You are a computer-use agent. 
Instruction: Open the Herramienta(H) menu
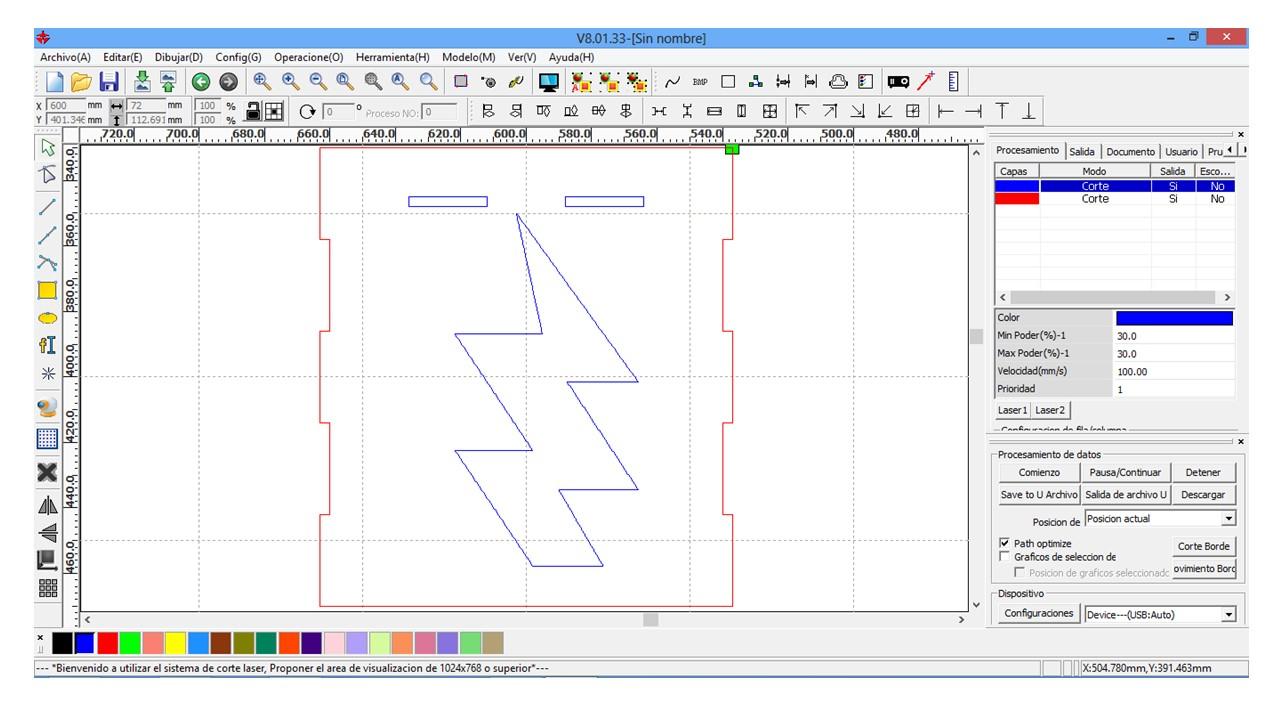[393, 57]
